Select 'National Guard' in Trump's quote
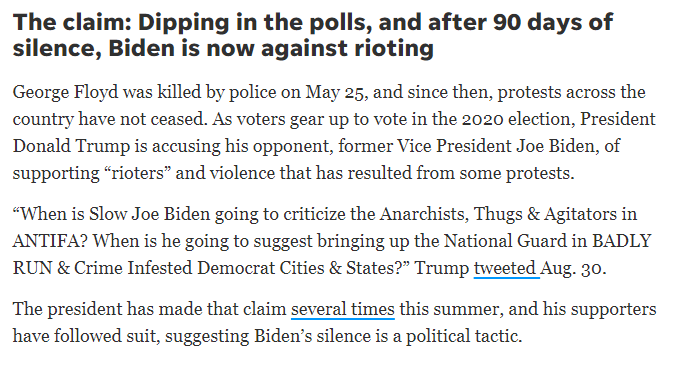This screenshot has height=365, width=674. pyautogui.click(x=505, y=241)
